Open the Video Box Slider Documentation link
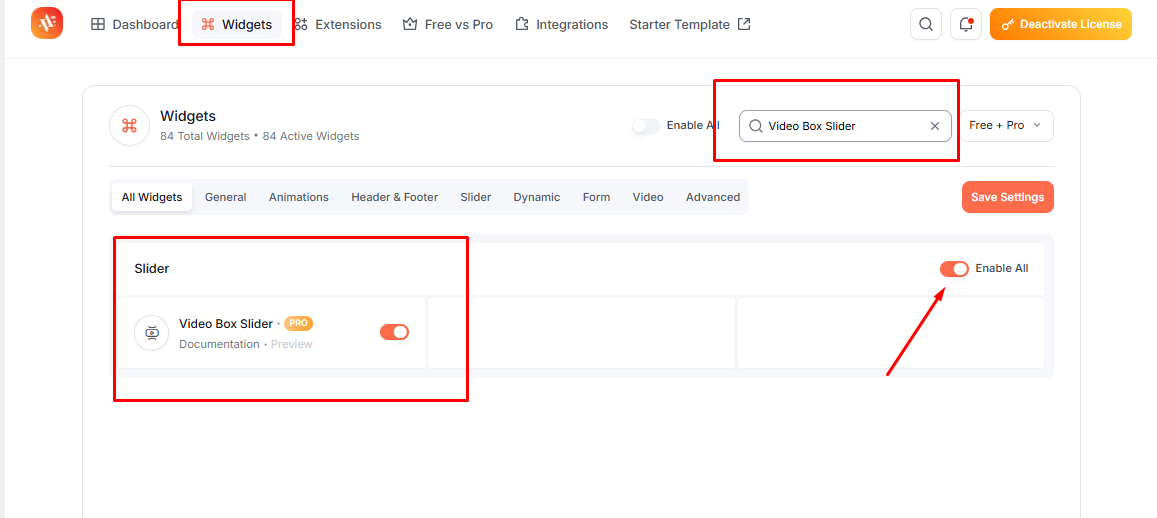 point(219,344)
